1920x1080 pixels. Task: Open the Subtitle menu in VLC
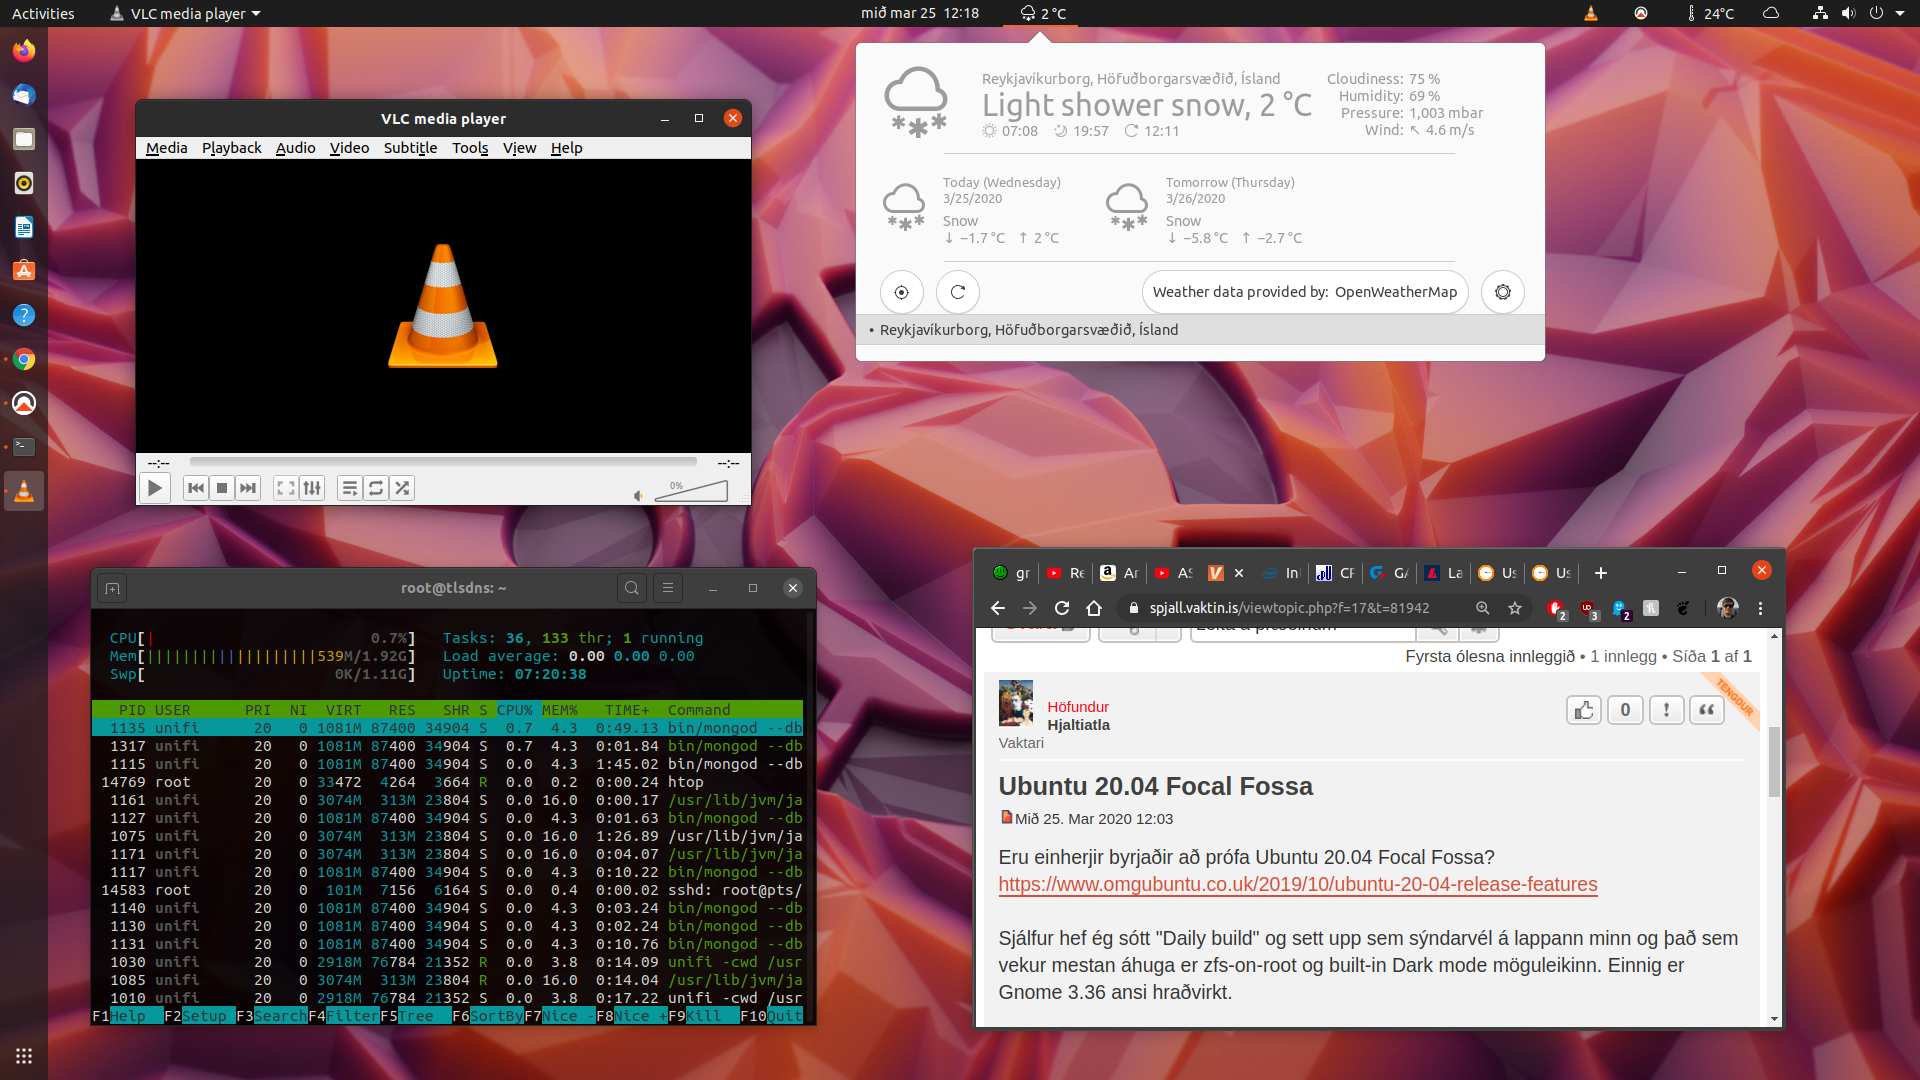click(410, 148)
